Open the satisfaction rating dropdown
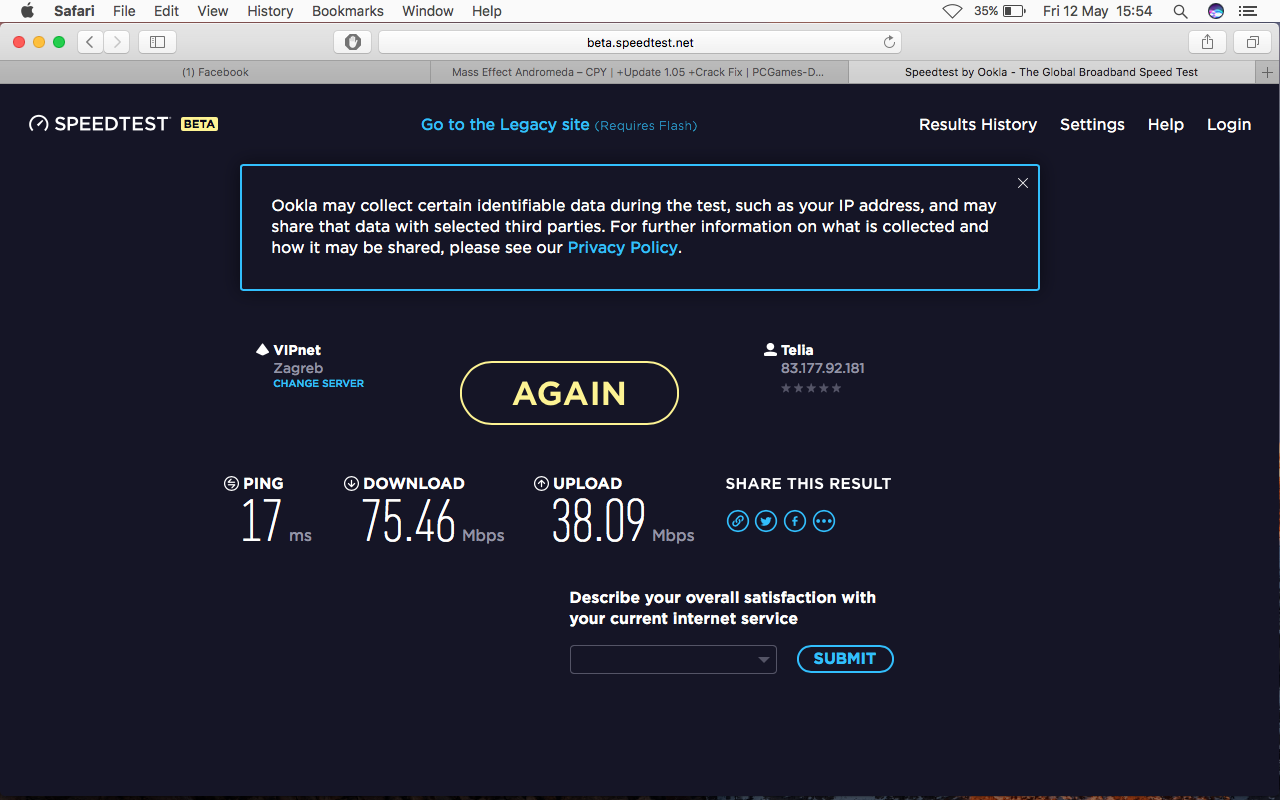The height and width of the screenshot is (800, 1280). tap(673, 659)
